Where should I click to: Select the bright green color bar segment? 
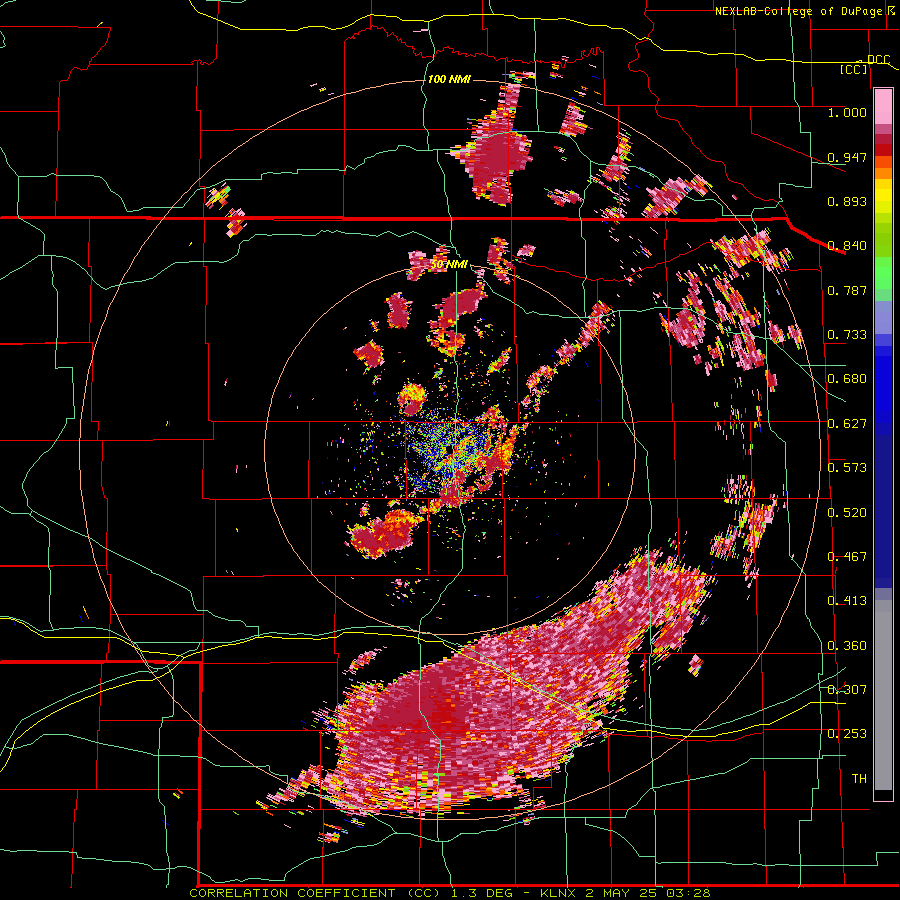[x=883, y=273]
